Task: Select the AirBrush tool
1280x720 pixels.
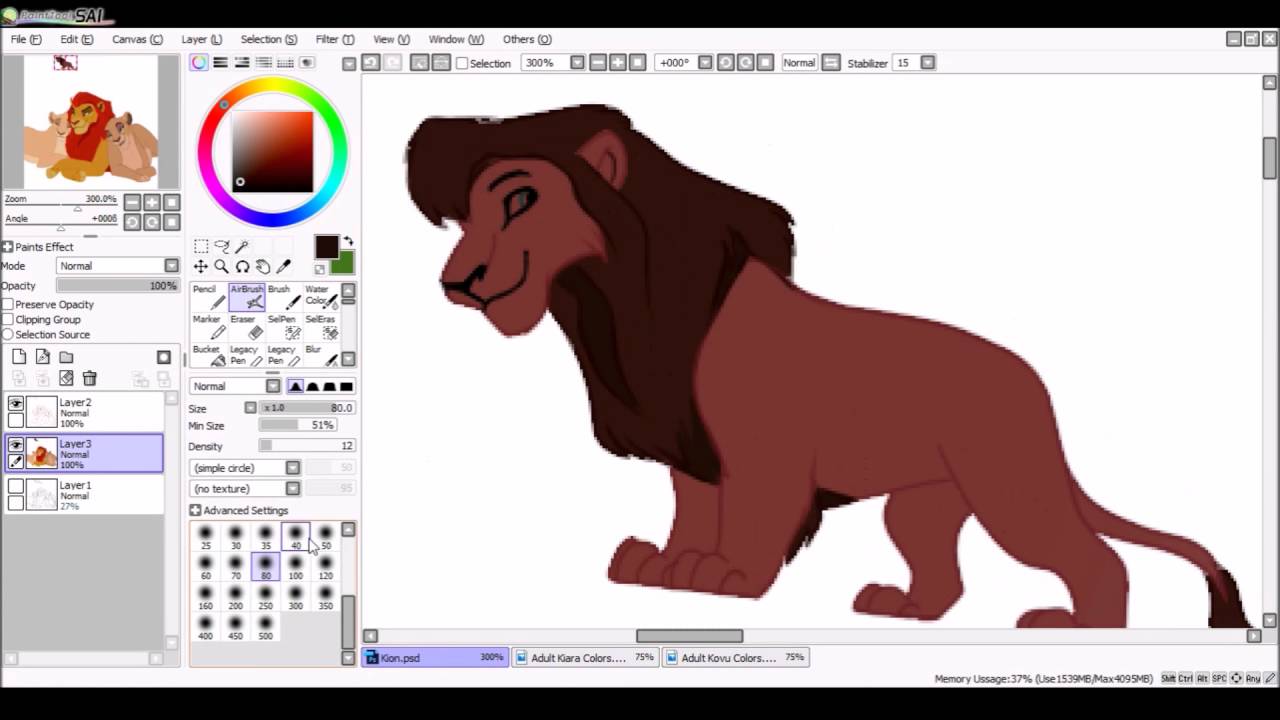Action: 246,296
